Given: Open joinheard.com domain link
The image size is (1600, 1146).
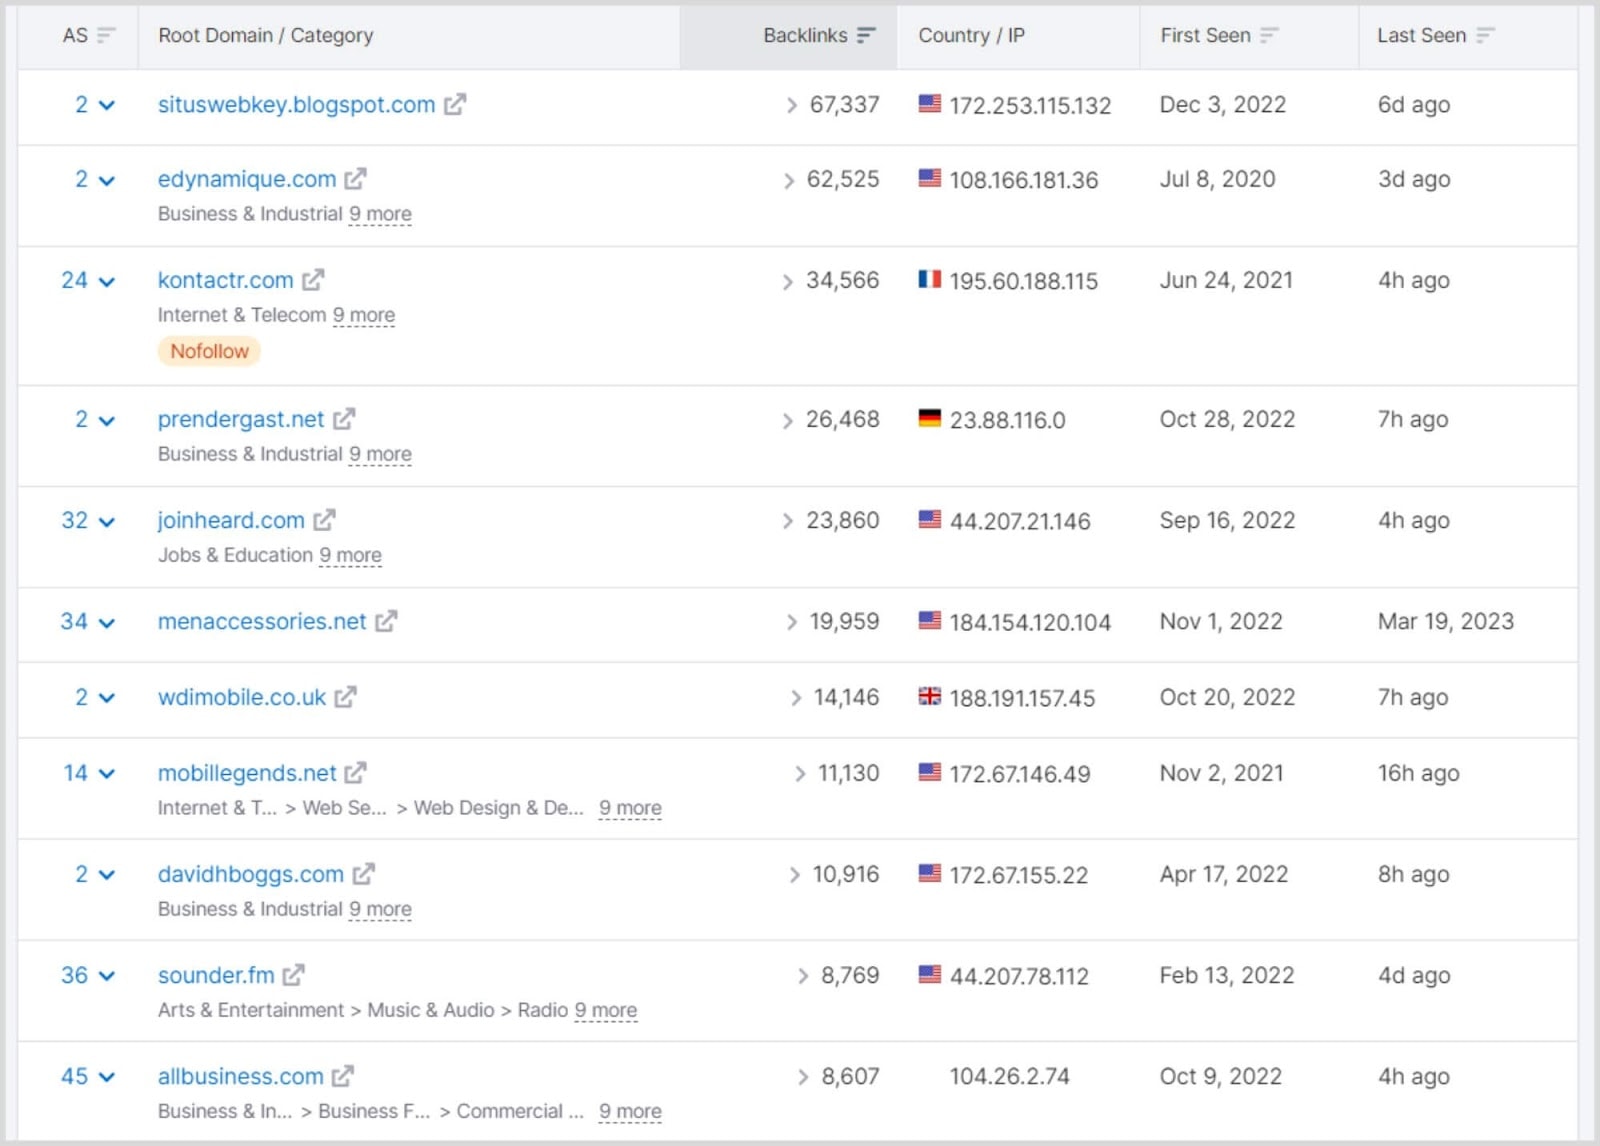Looking at the screenshot, I should coord(231,520).
